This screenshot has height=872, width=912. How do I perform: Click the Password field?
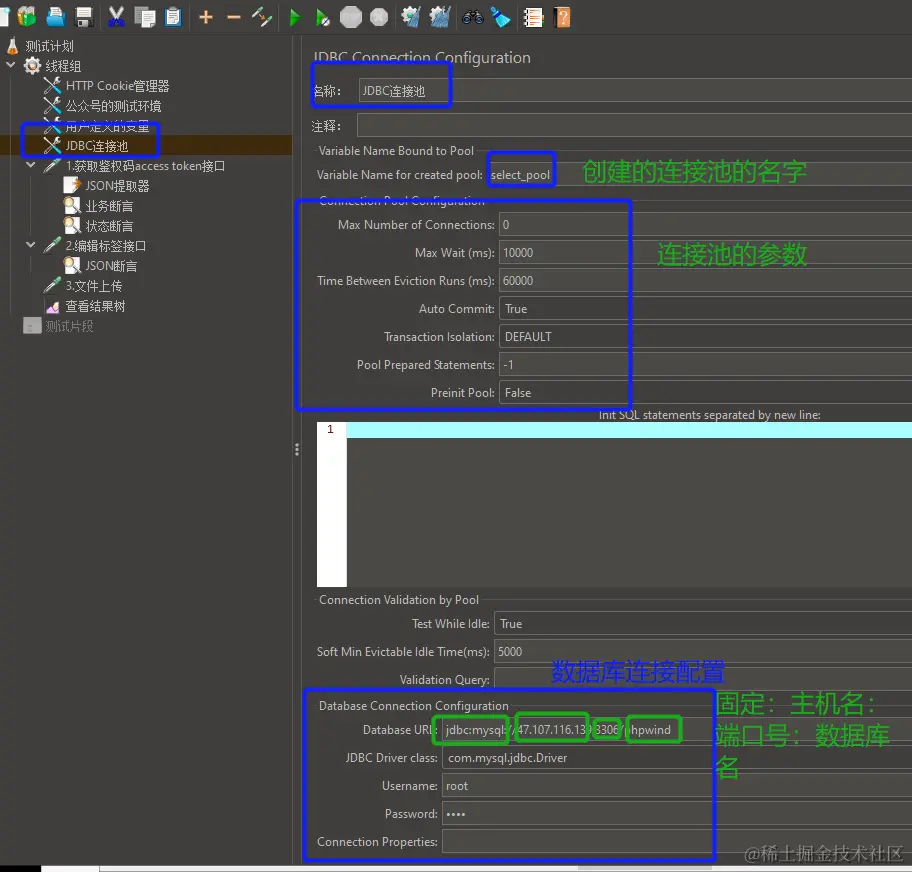677,814
